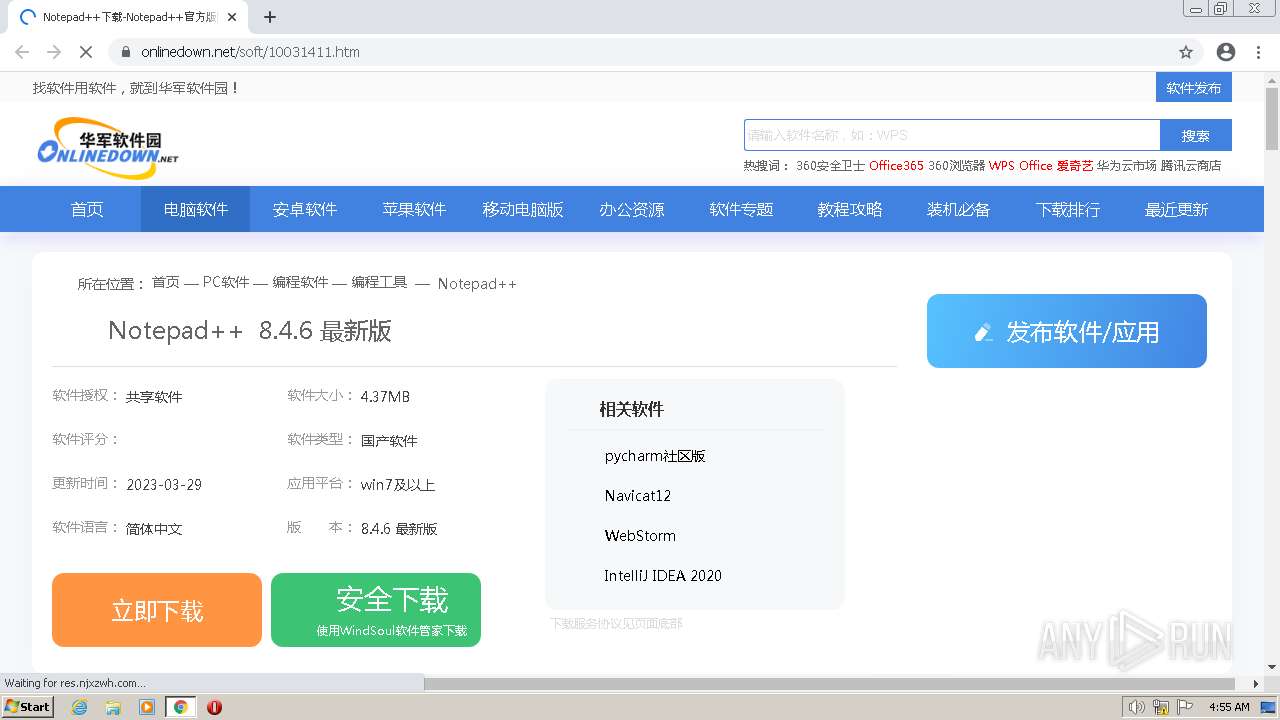Click breadcrumb link 编程软件
The width and height of the screenshot is (1280, 720).
point(300,283)
